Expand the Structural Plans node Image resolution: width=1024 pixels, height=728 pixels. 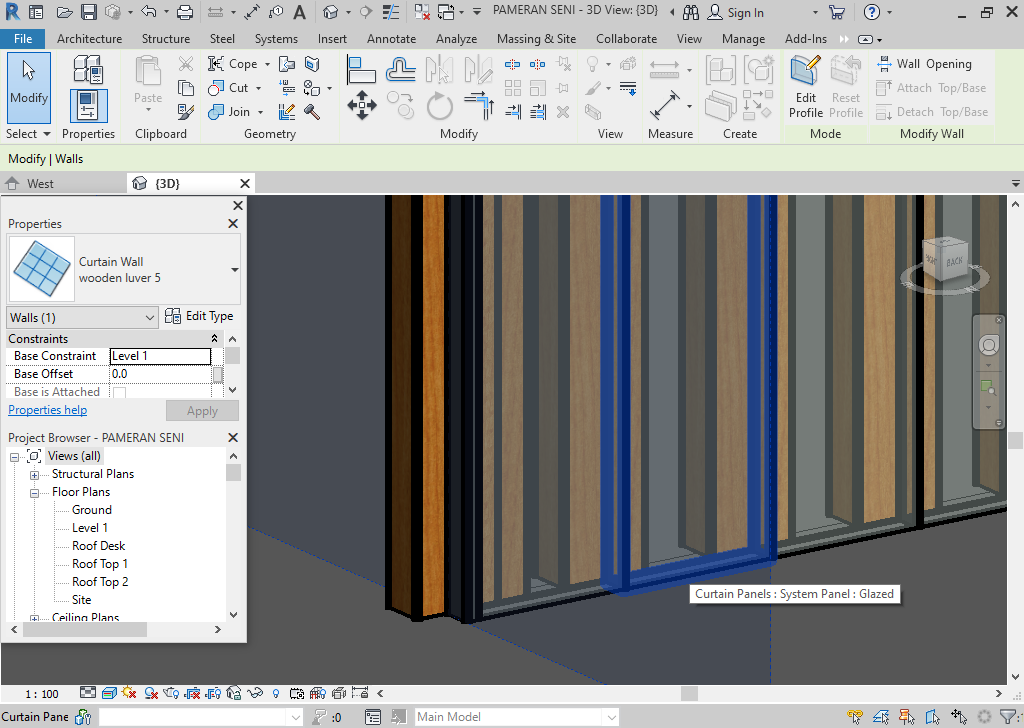coord(35,473)
